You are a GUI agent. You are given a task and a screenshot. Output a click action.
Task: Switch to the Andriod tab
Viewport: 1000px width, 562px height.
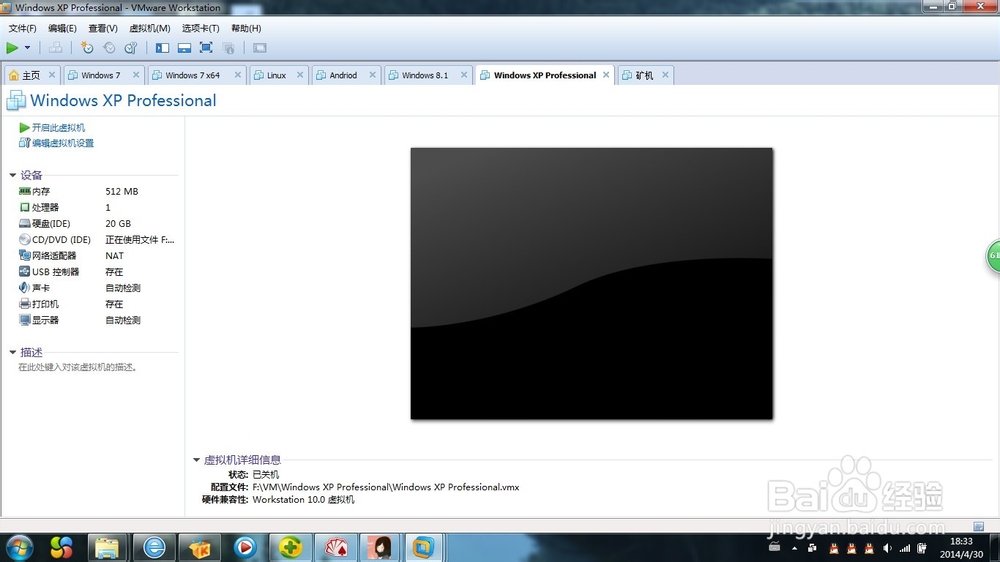pos(342,75)
